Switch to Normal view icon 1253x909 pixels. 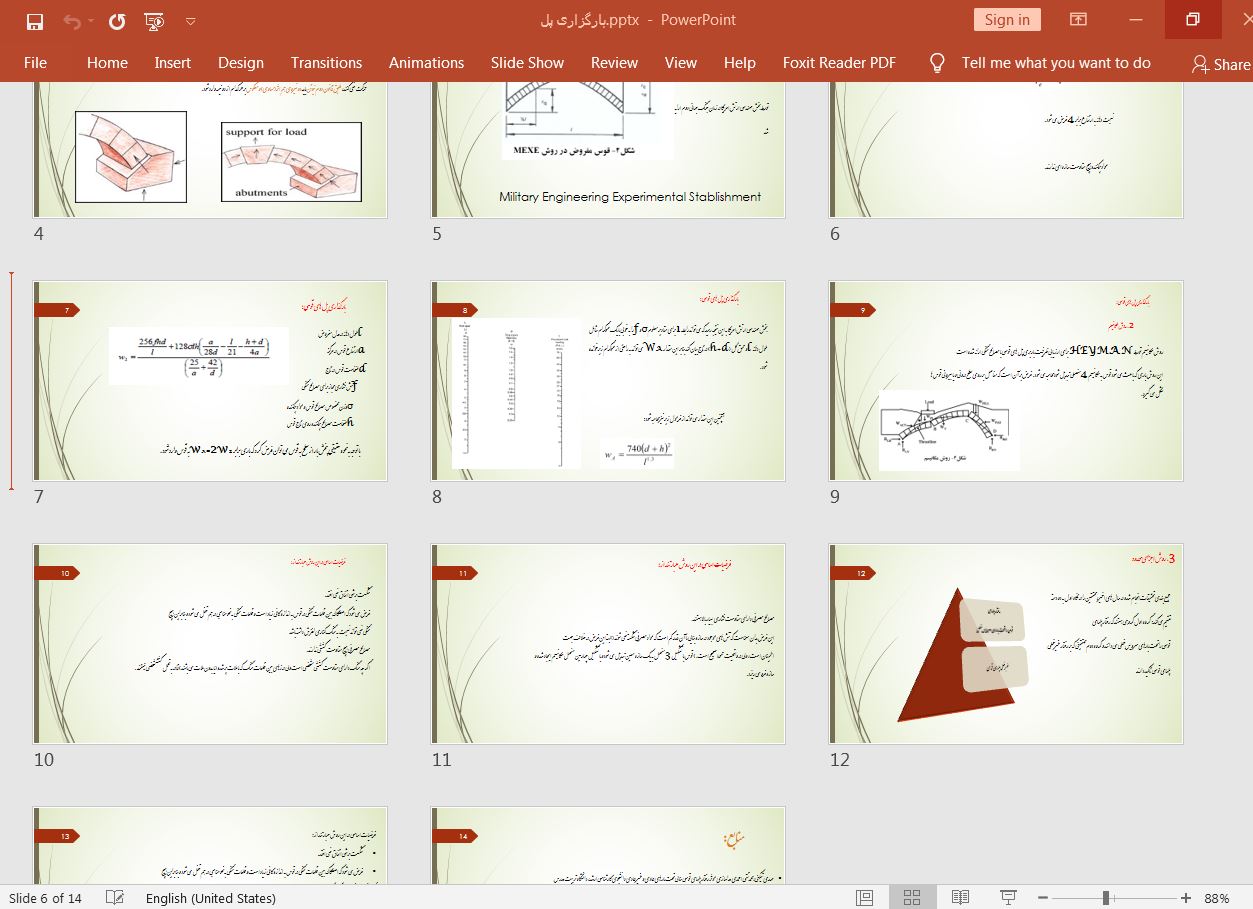865,898
